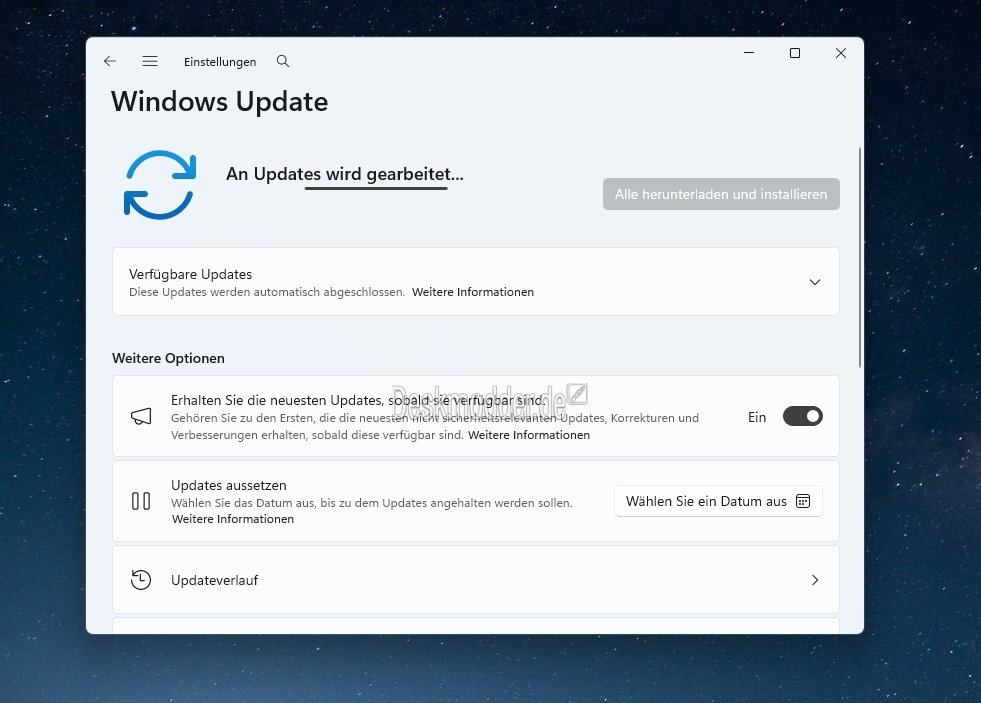The width and height of the screenshot is (981, 703).
Task: Open the hamburger navigation menu
Action: (150, 61)
